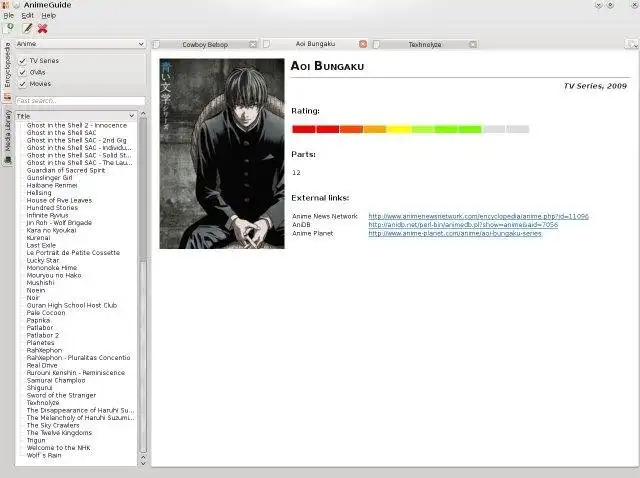Select Texhnolyze in the title list

click(43, 403)
